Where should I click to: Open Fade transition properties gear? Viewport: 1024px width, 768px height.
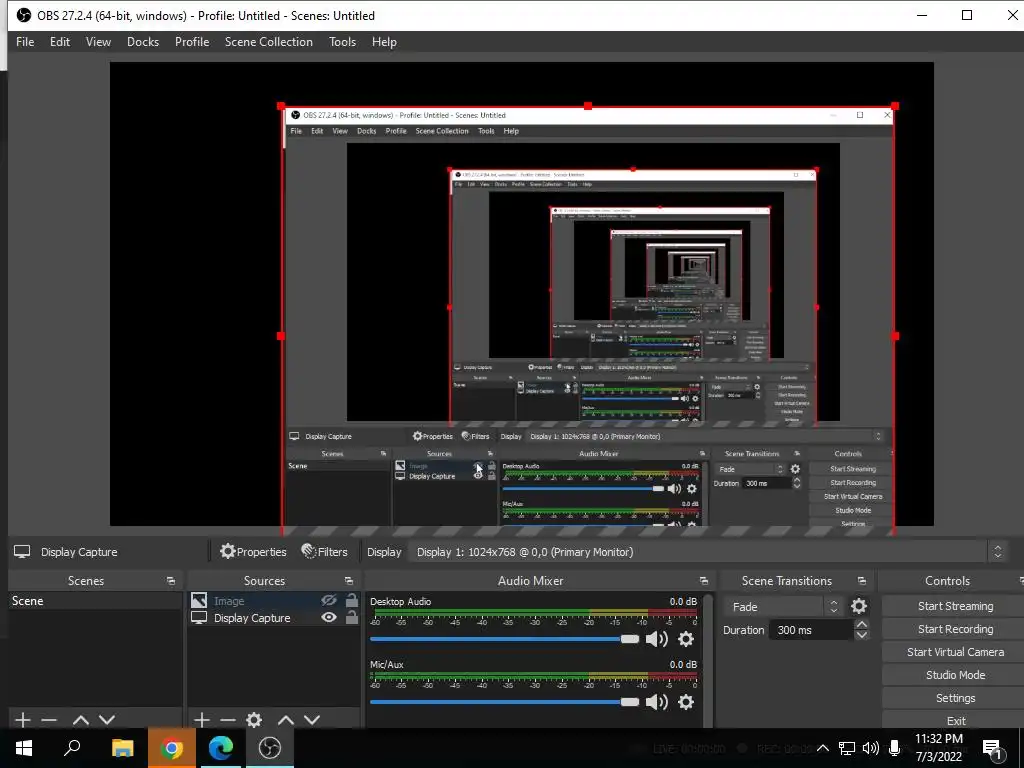[x=859, y=606]
